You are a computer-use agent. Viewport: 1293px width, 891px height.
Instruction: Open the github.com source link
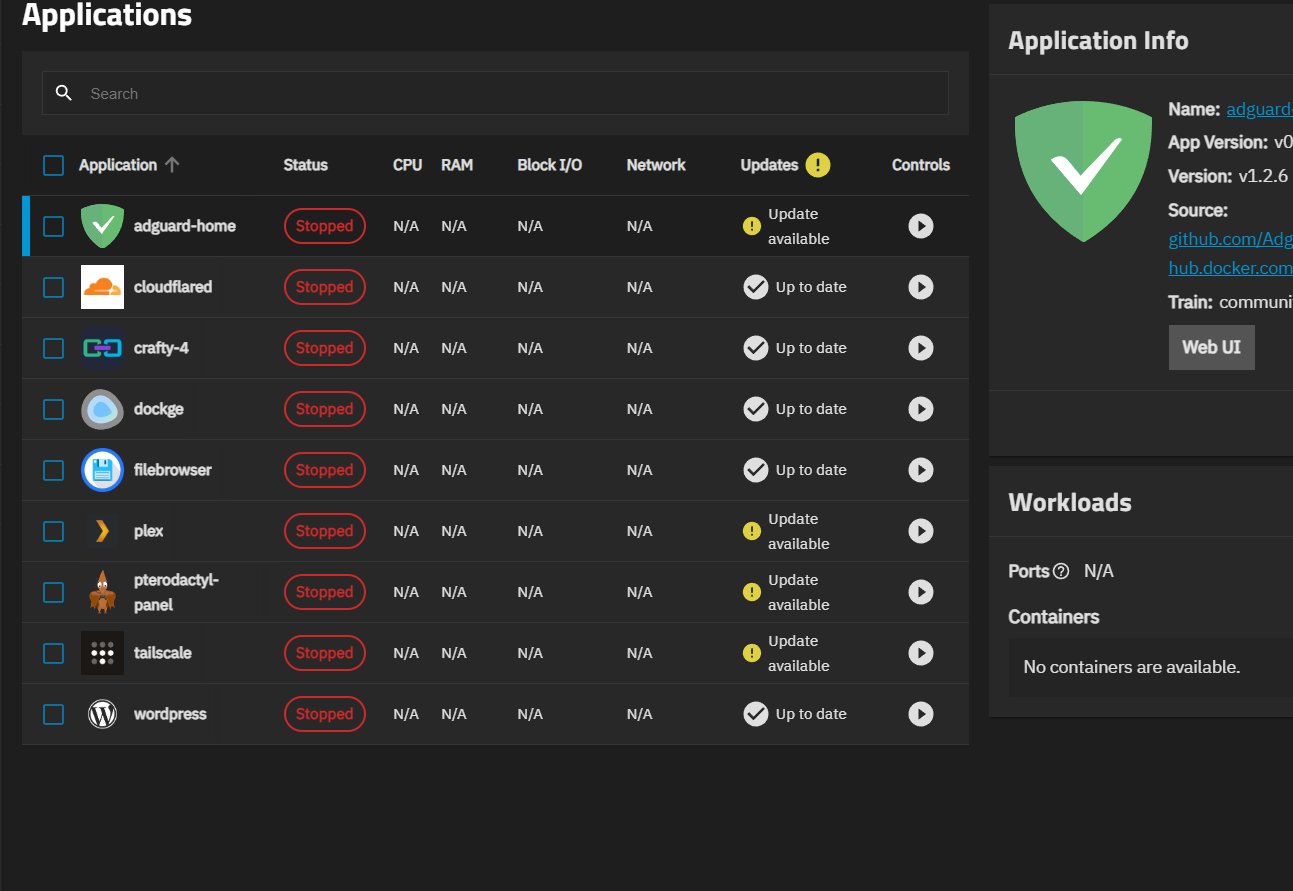1230,240
